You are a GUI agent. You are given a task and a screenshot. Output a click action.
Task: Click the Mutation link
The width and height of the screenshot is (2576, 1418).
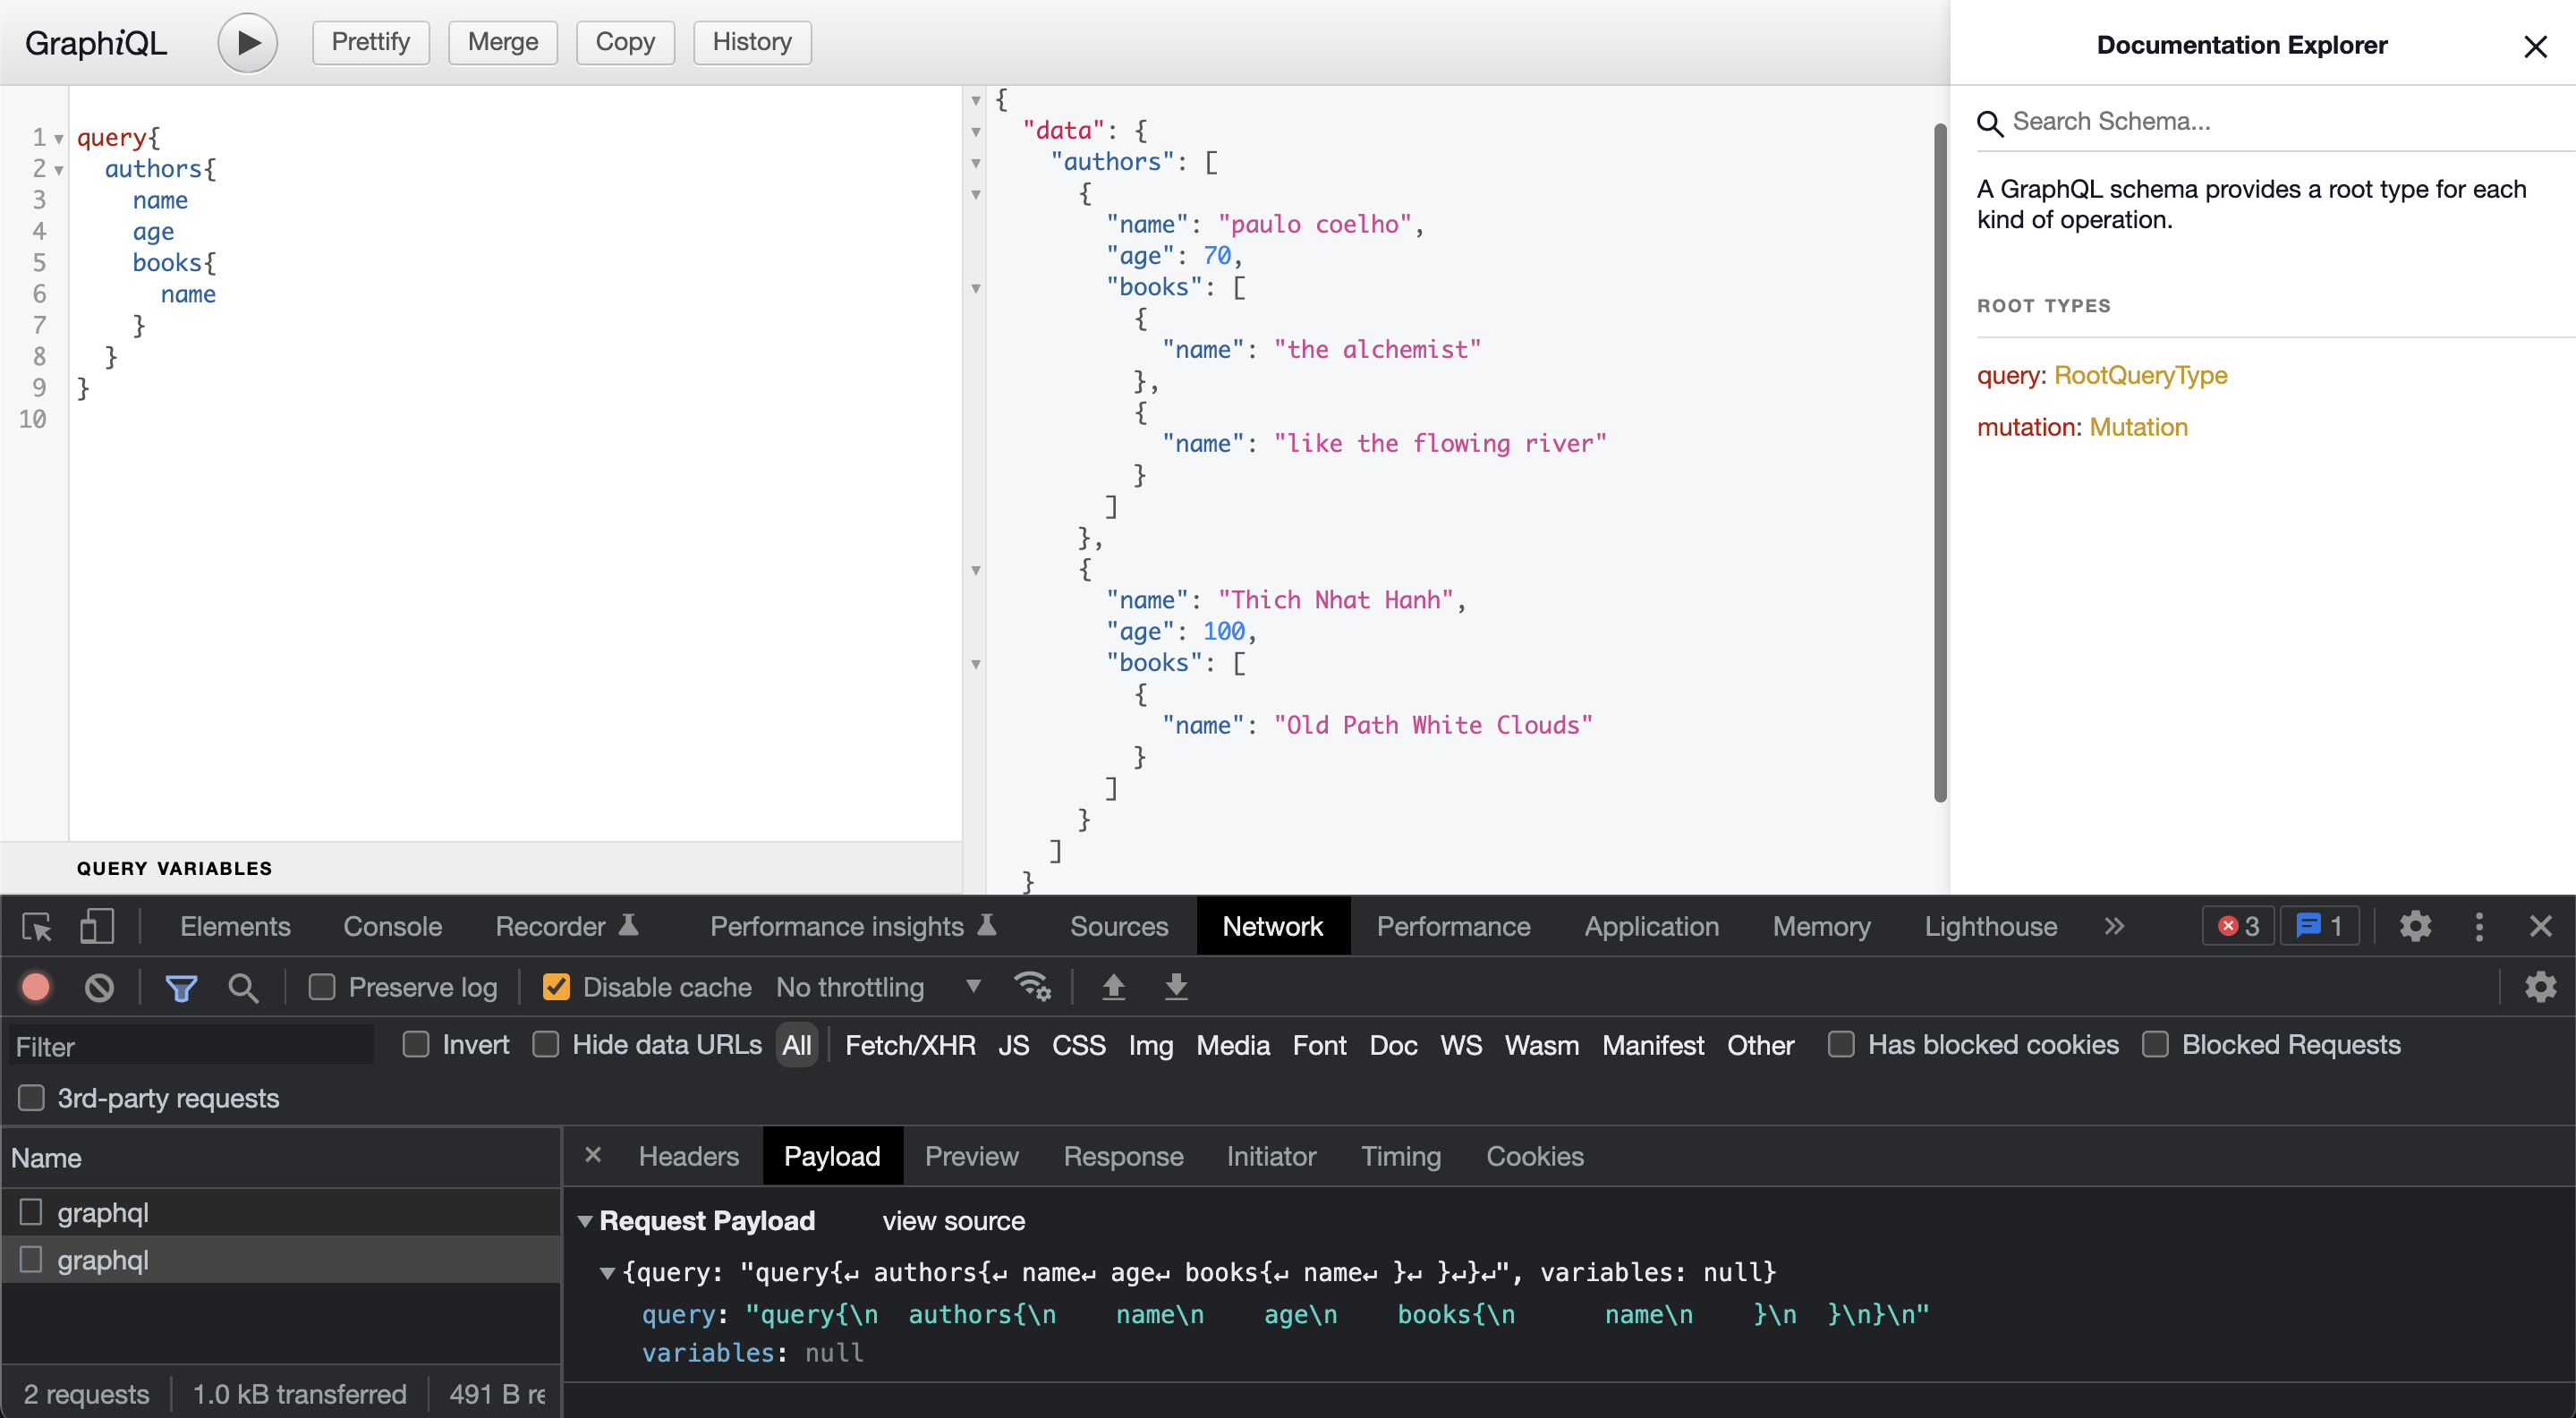(x=2138, y=426)
